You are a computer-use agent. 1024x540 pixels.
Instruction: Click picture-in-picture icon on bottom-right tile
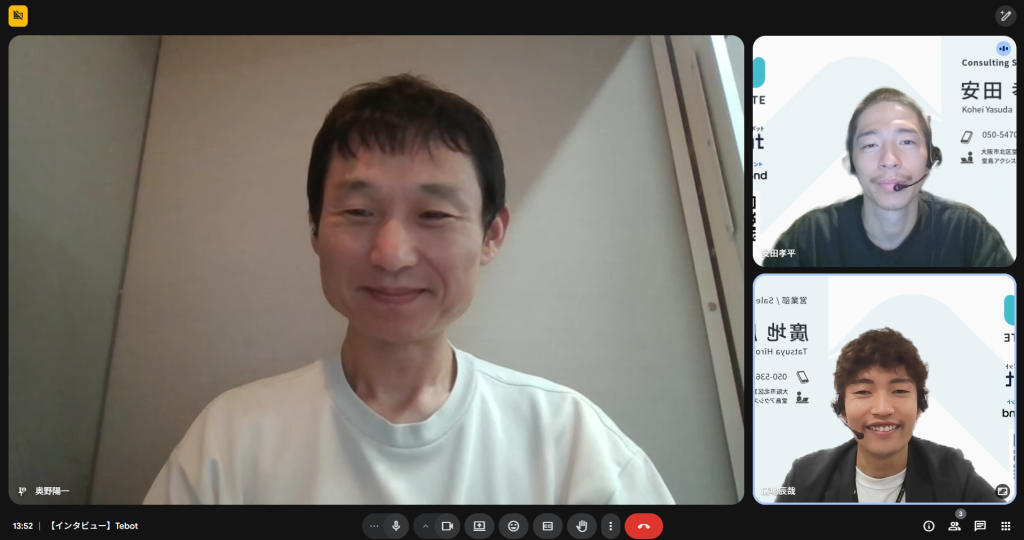[x=1002, y=491]
